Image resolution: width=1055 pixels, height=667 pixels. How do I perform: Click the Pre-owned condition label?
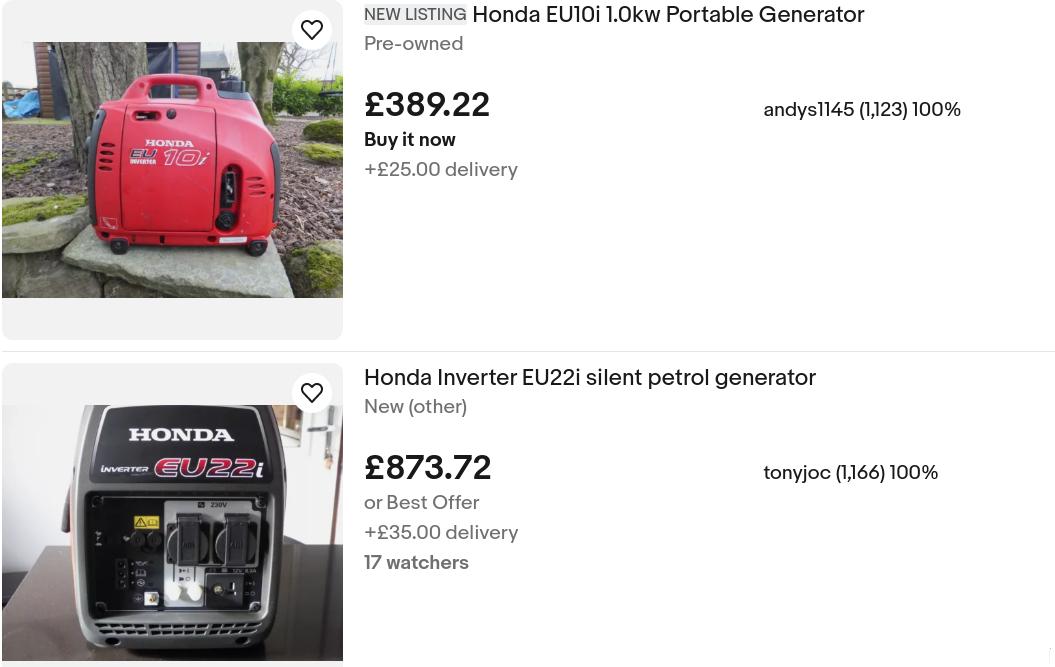[x=413, y=44]
